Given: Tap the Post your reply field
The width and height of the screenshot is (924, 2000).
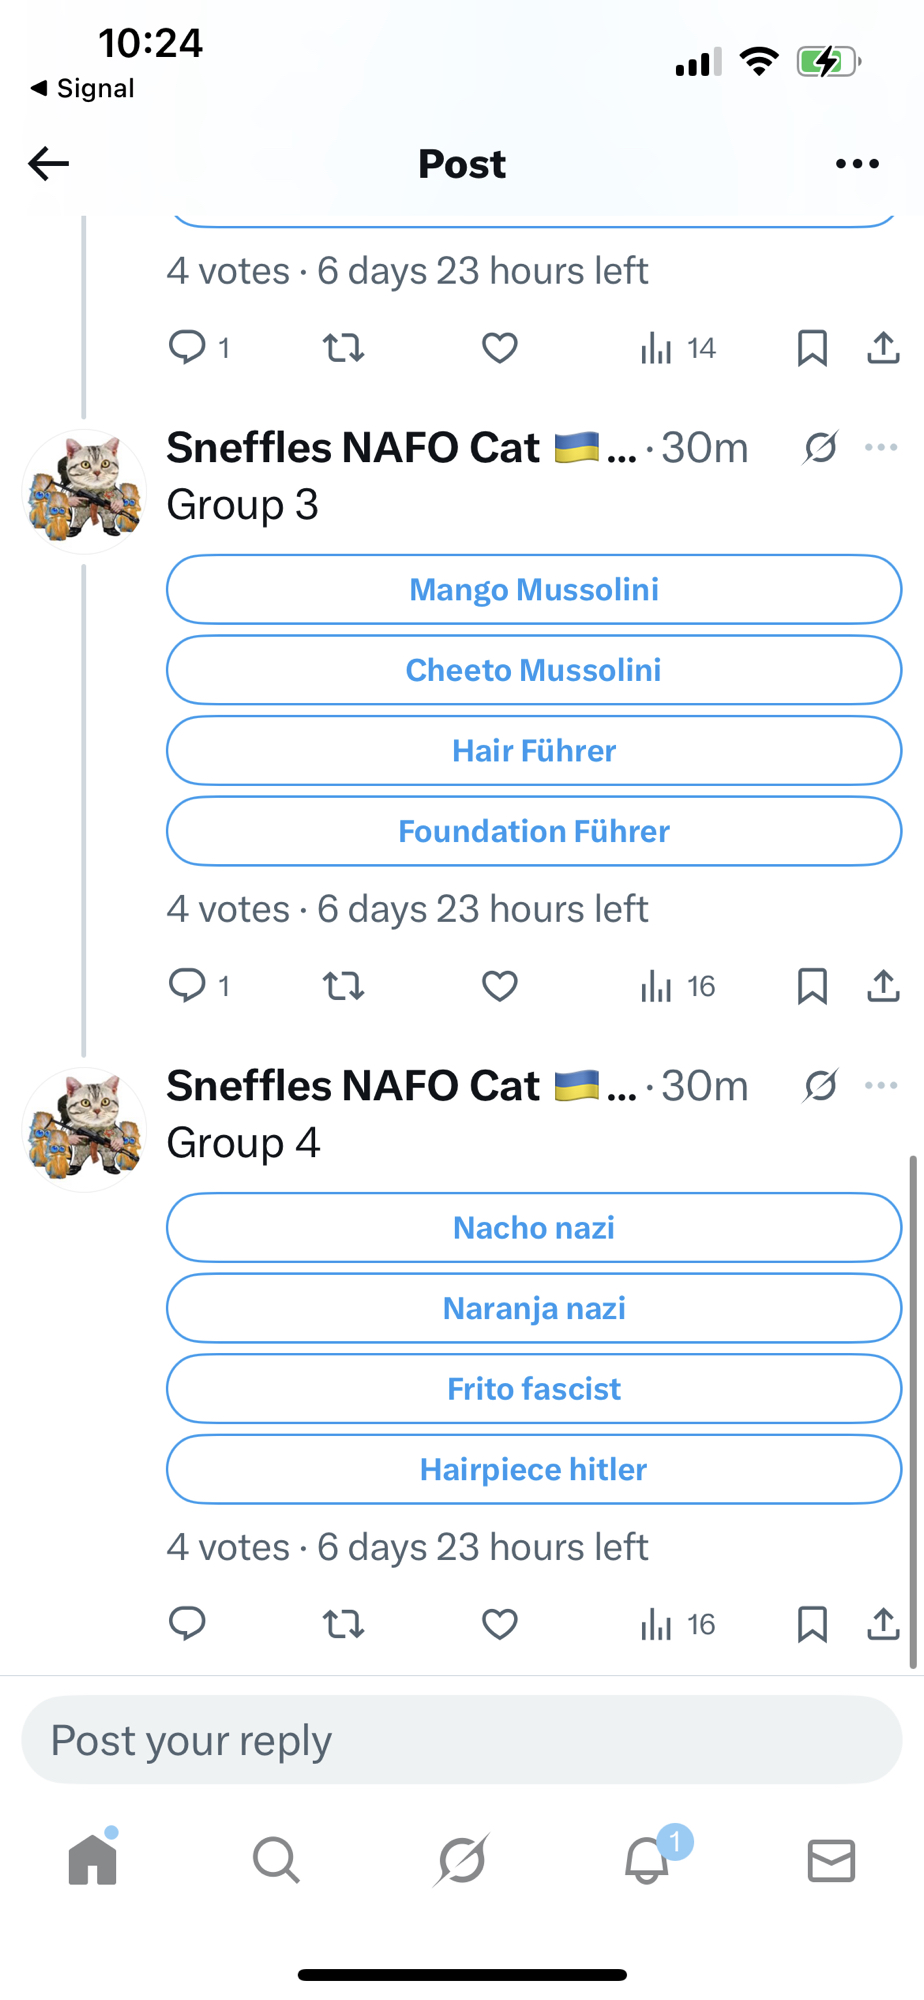Looking at the screenshot, I should click(x=462, y=1741).
